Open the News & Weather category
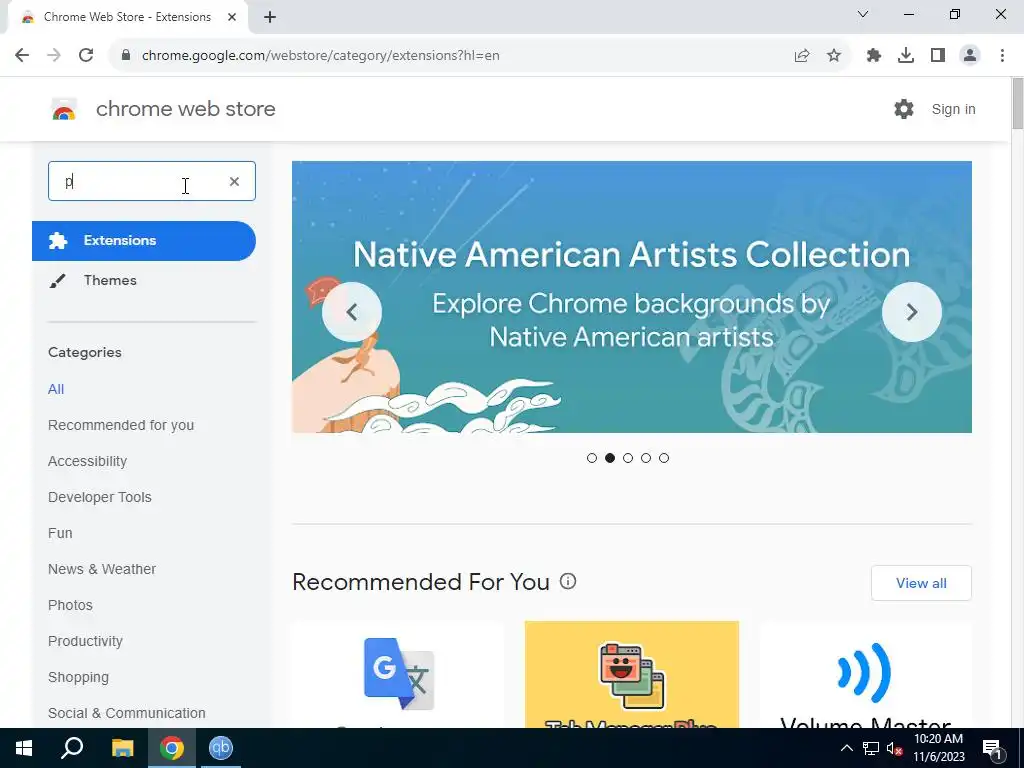This screenshot has height=768, width=1024. [x=102, y=569]
